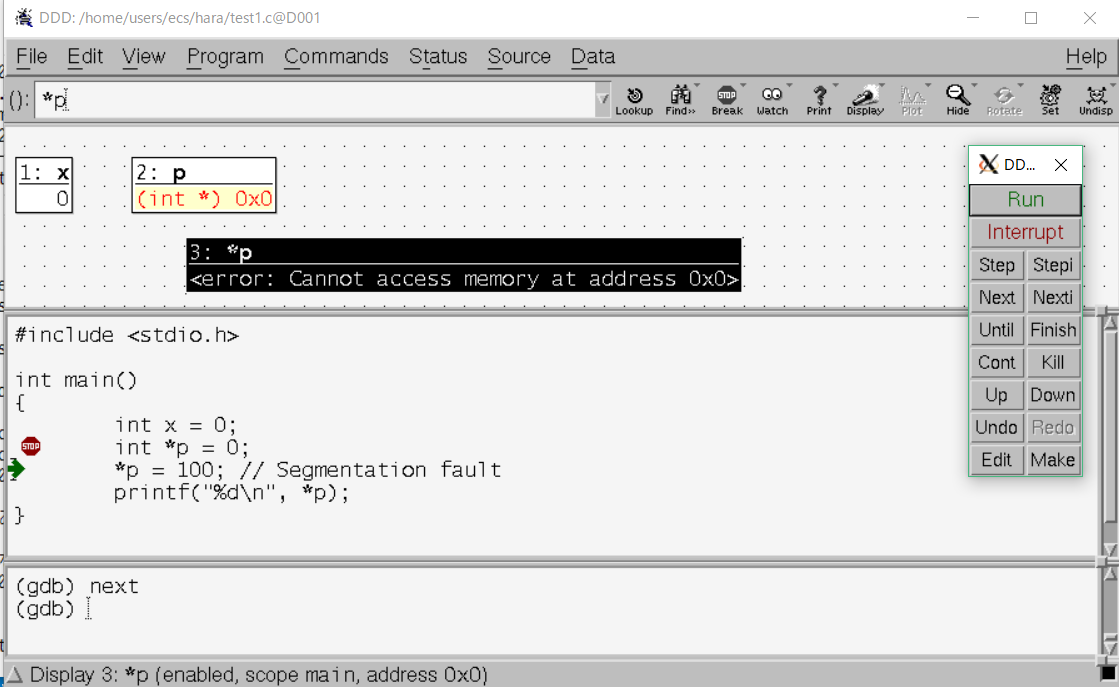
Task: Set a breakpoint with Break icon
Action: (727, 100)
